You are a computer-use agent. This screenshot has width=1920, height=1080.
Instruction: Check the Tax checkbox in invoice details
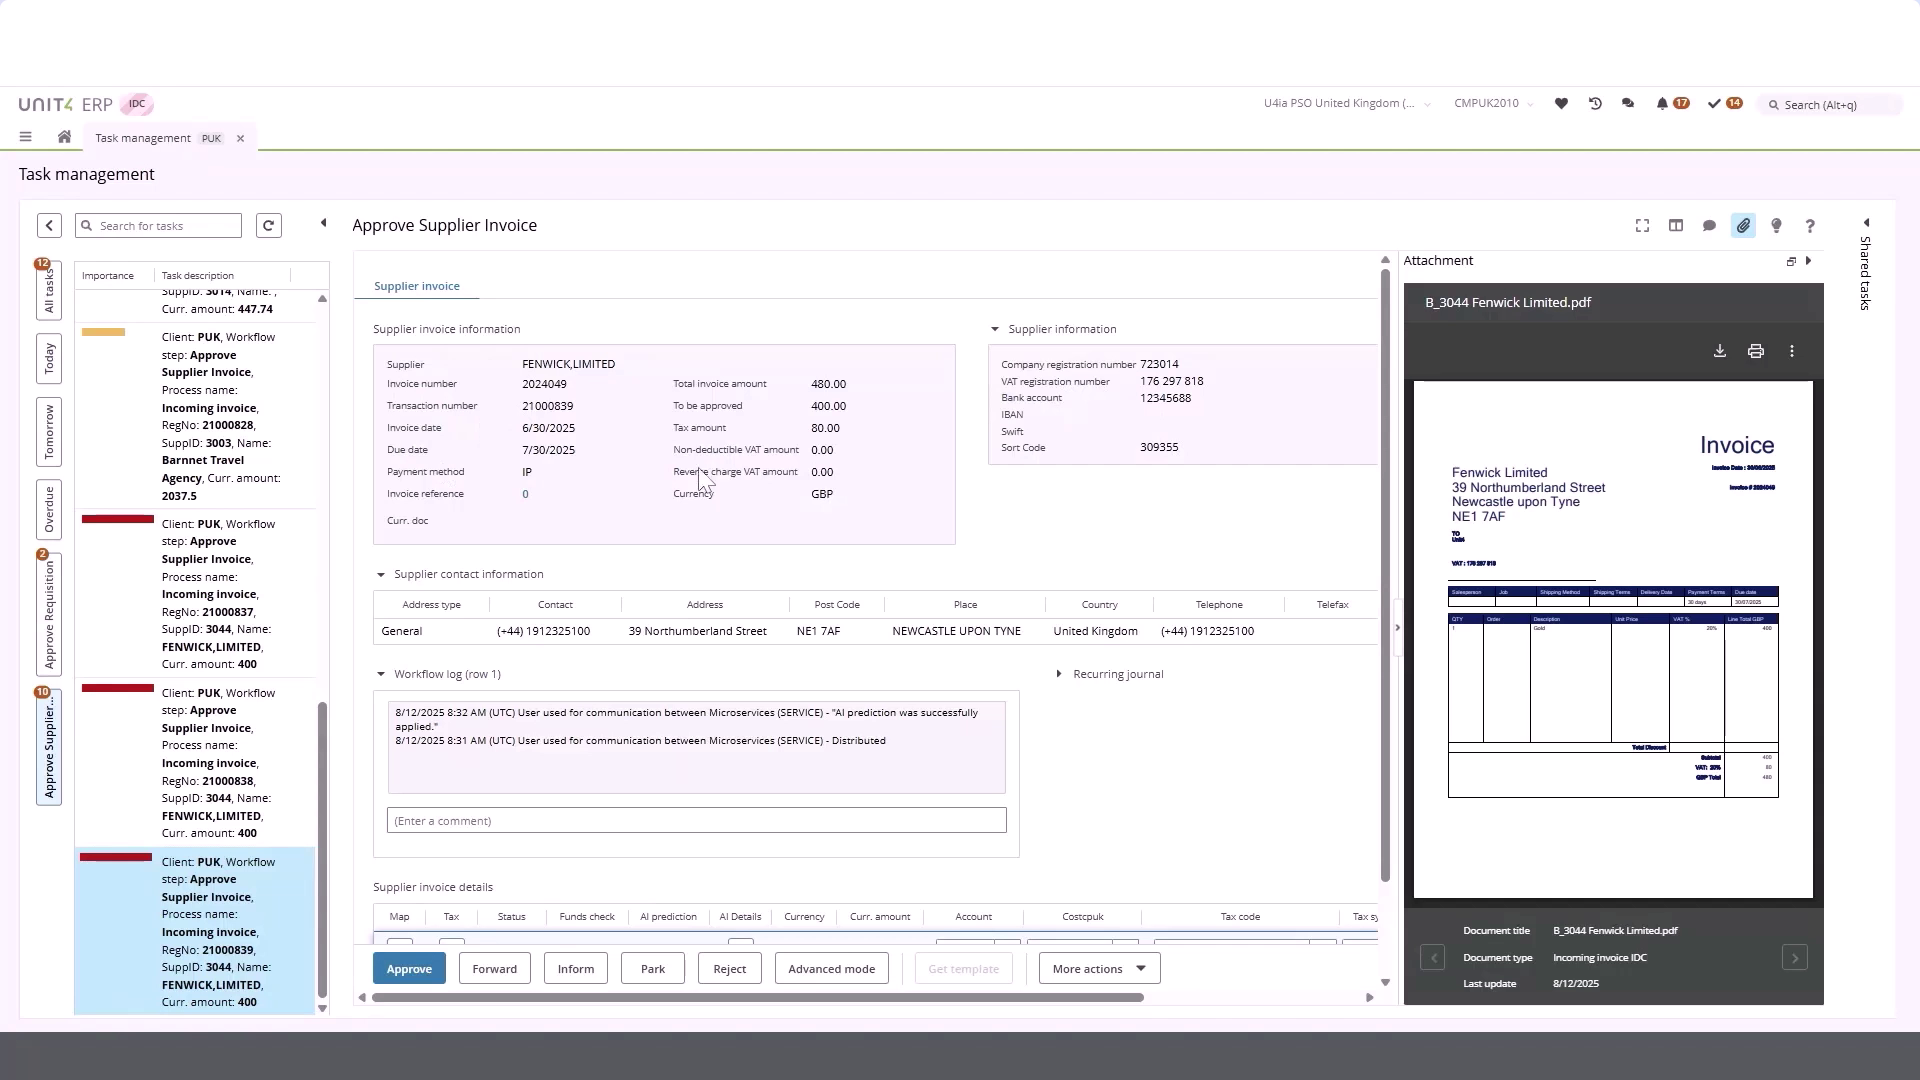[x=450, y=942]
